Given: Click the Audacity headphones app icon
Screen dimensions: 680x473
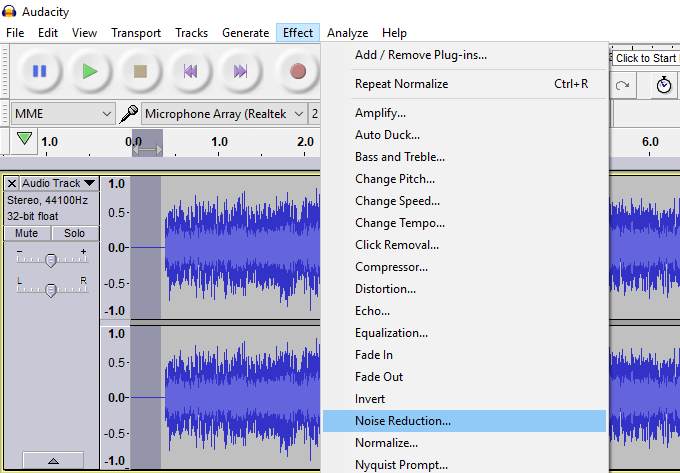Looking at the screenshot, I should pos(9,11).
